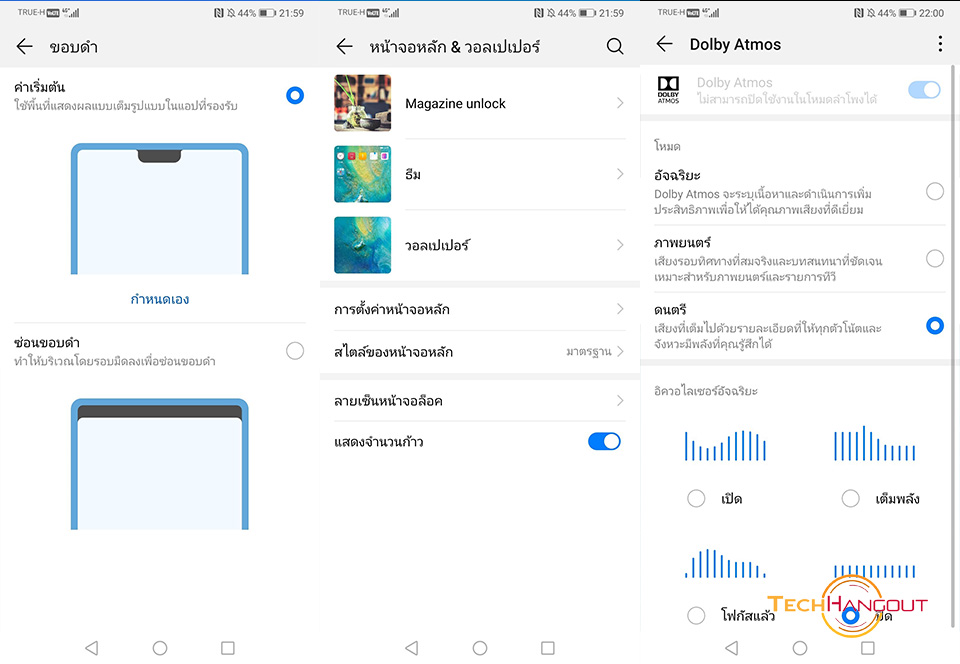Open search on หน้าจอหลัก & วอลเปเปอร์ screen
The image size is (960, 664).
(x=615, y=47)
